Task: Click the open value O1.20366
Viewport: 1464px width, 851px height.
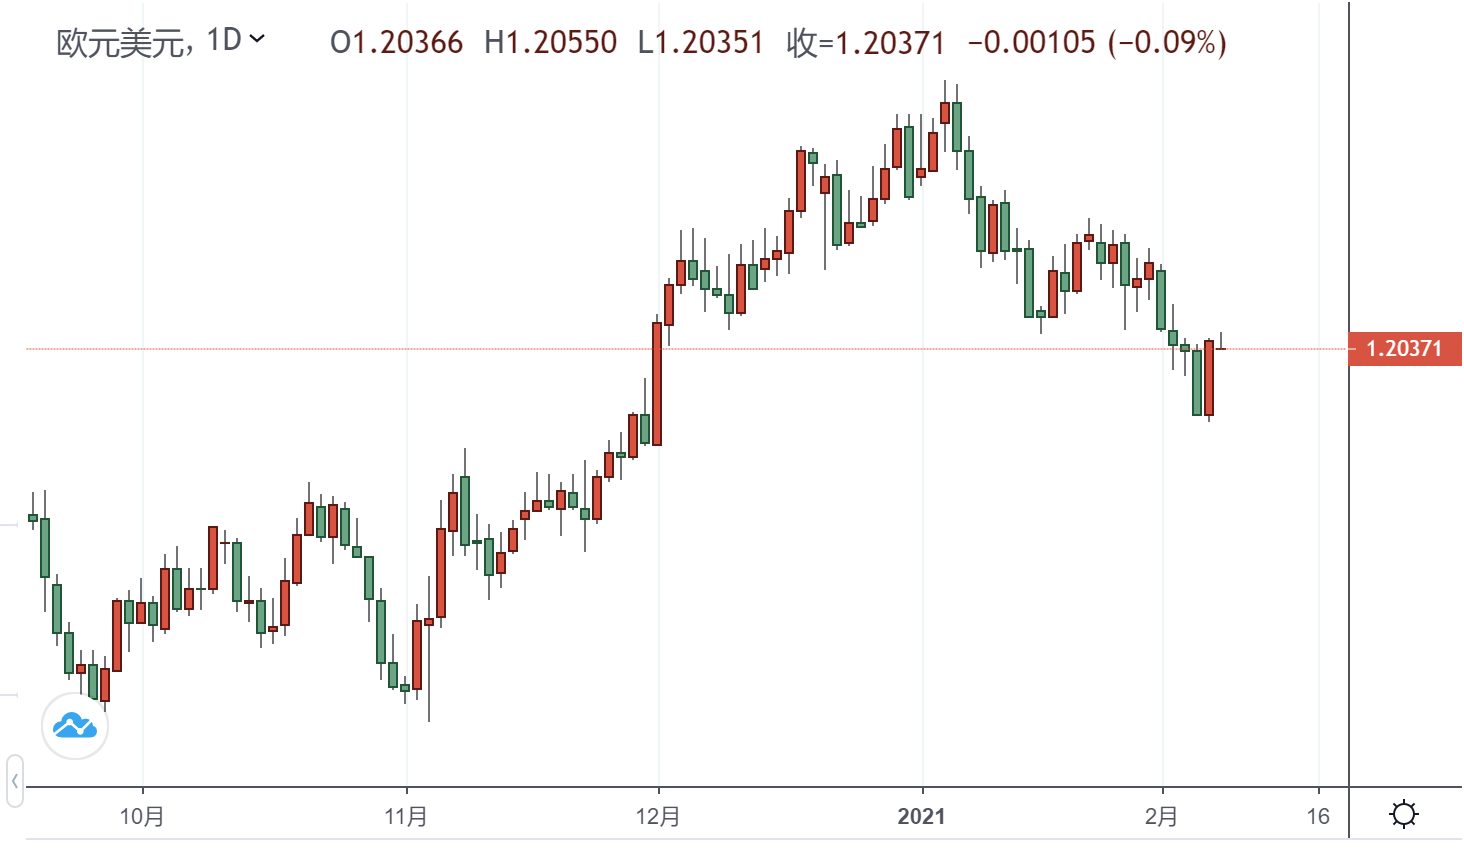Action: pyautogui.click(x=396, y=42)
